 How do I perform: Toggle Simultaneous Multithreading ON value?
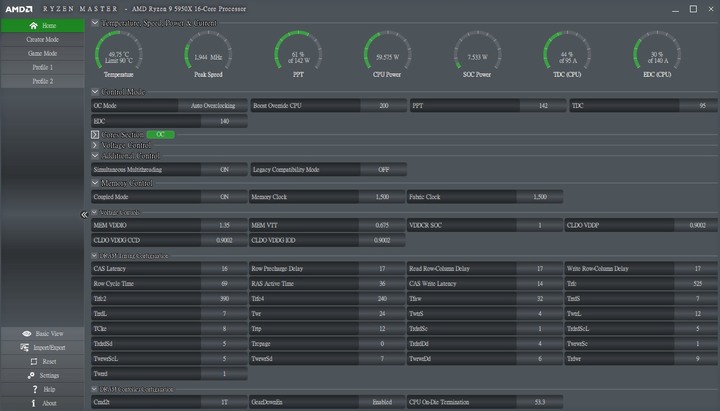(224, 169)
